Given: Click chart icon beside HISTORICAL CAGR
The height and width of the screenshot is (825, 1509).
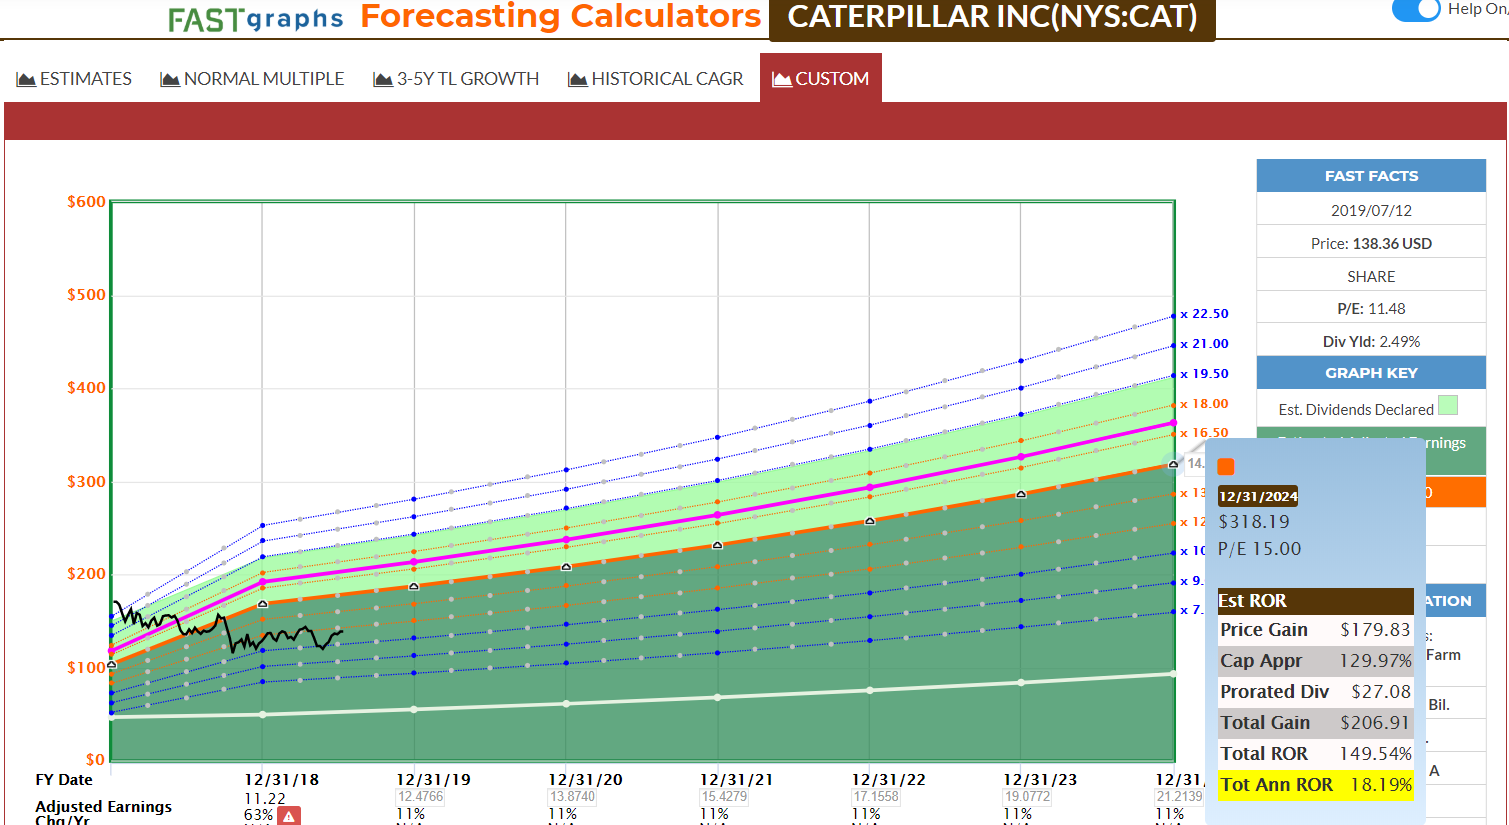Looking at the screenshot, I should [578, 79].
